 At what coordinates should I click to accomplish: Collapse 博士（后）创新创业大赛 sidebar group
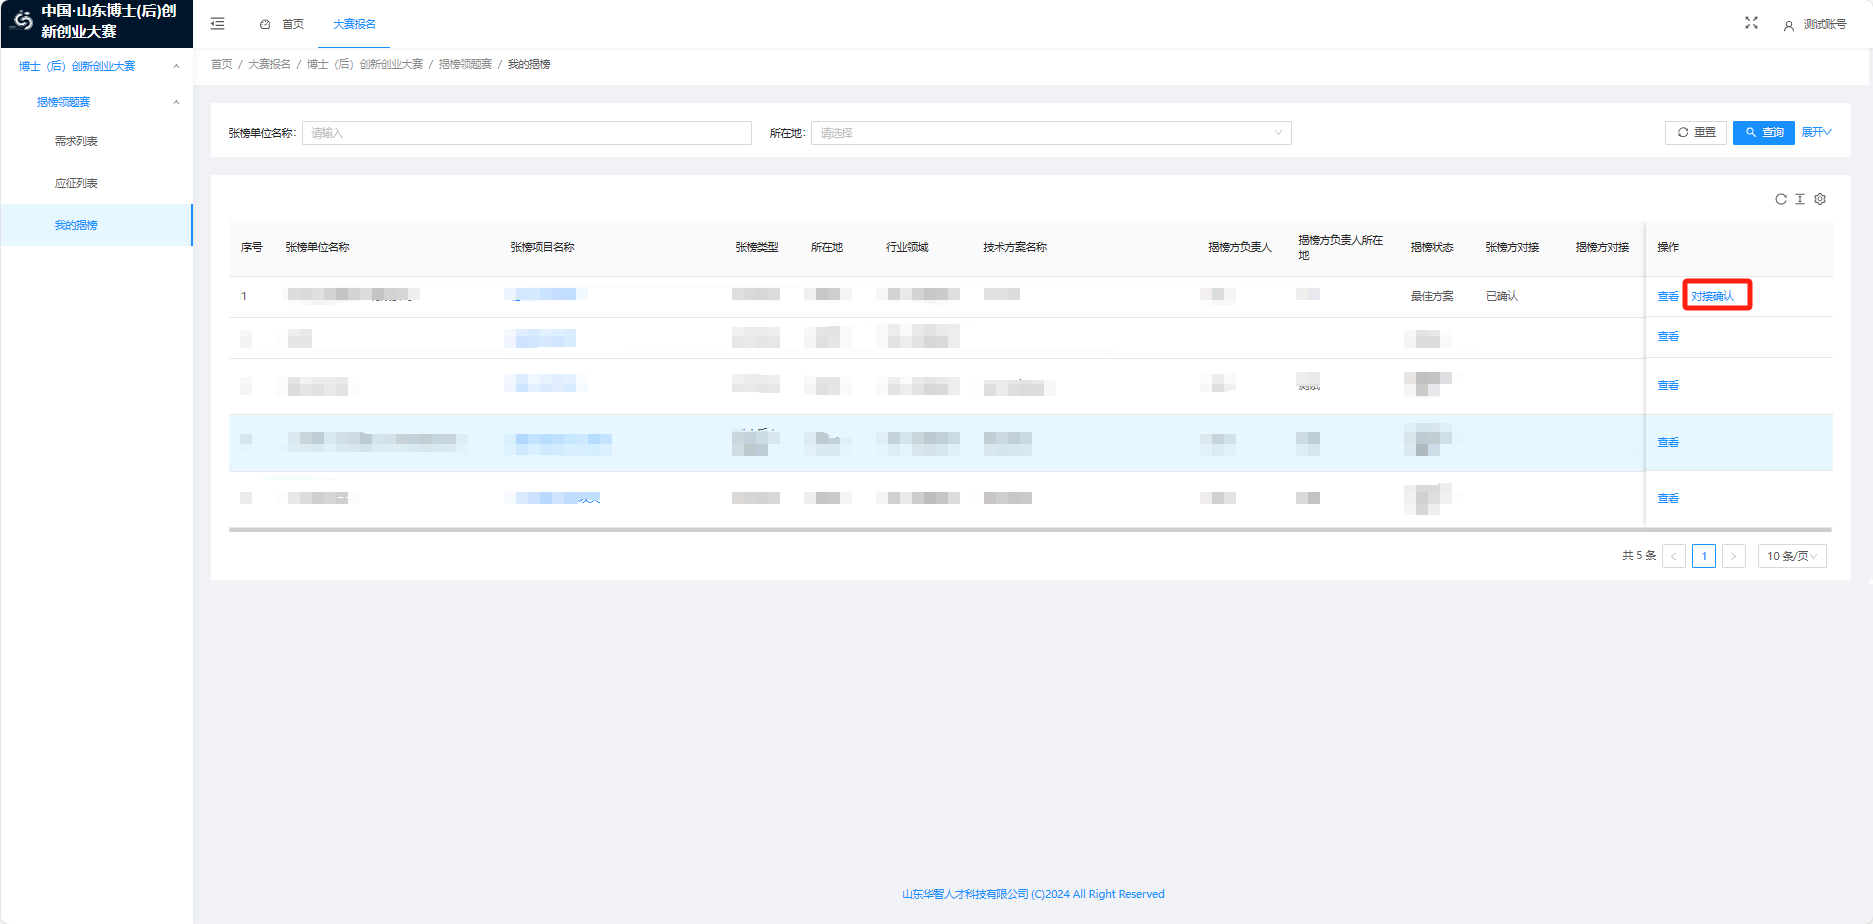[176, 66]
